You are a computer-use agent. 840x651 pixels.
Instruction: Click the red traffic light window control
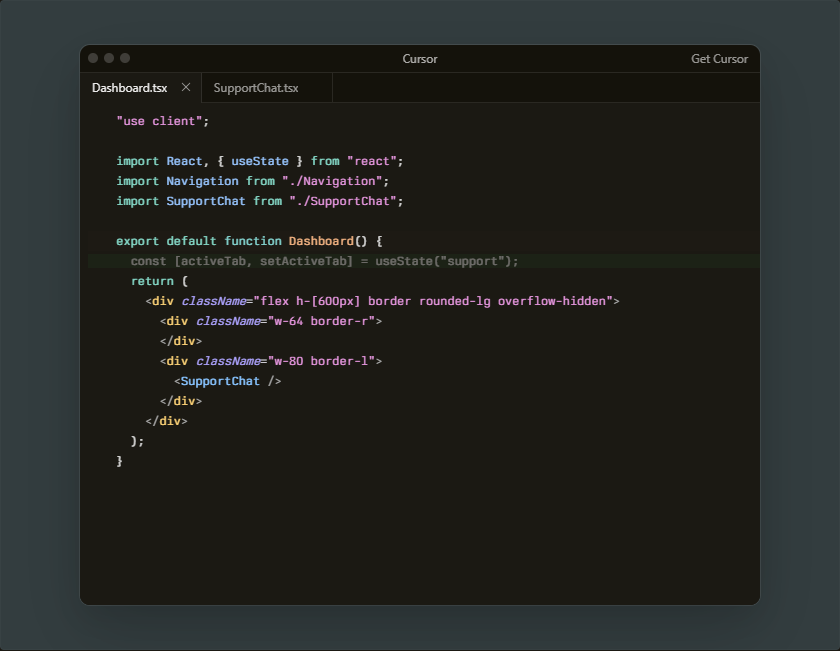pyautogui.click(x=92, y=59)
